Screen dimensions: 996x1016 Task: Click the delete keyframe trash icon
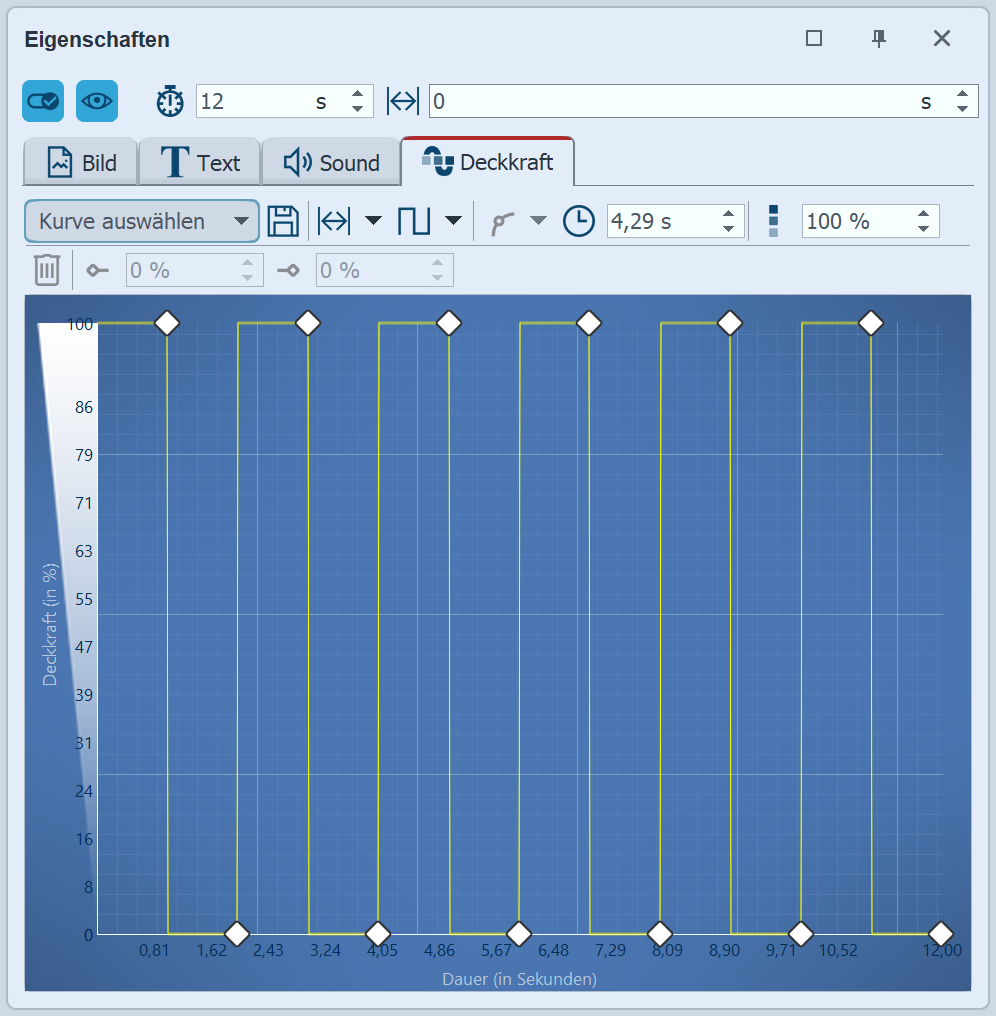(x=47, y=270)
